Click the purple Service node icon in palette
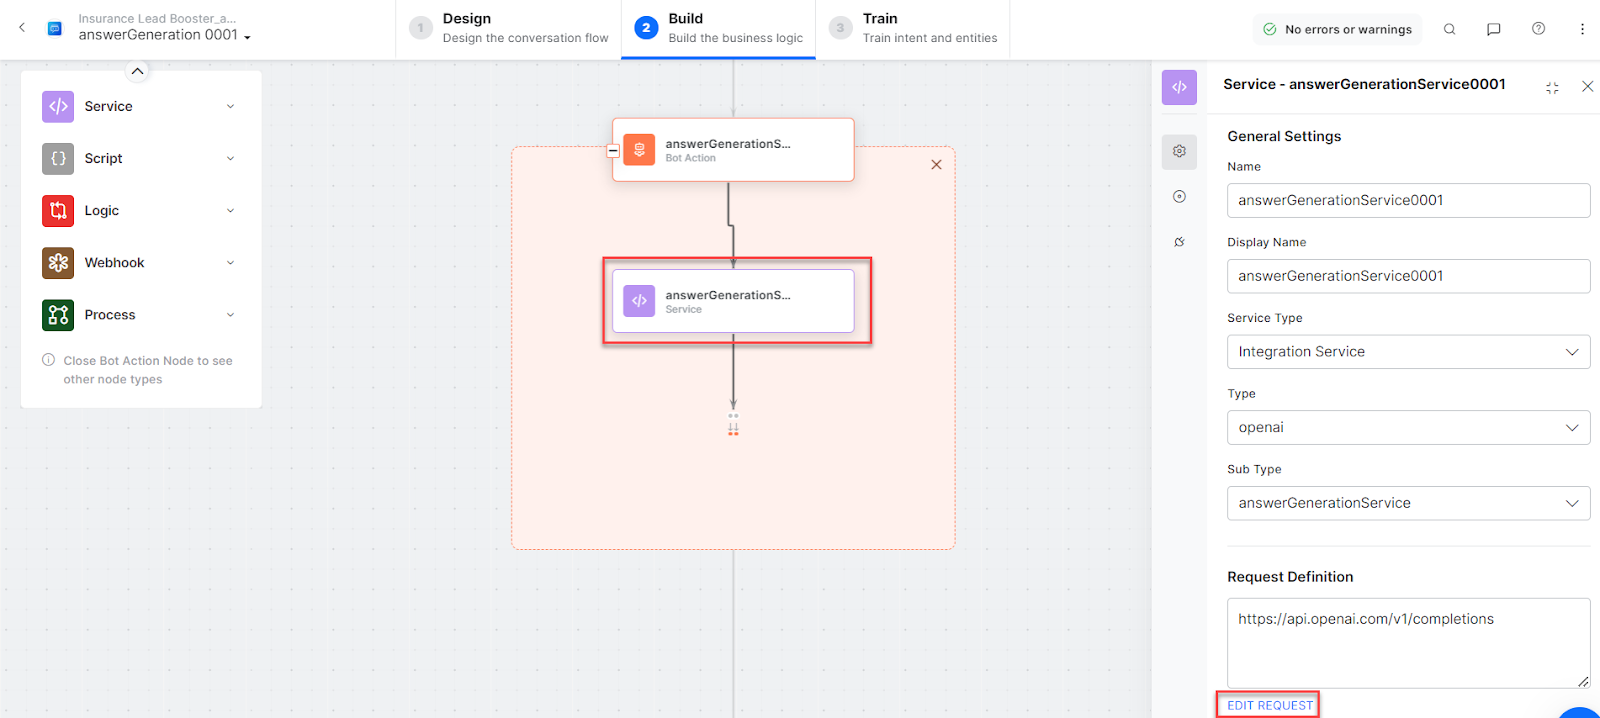The width and height of the screenshot is (1600, 718). point(58,106)
